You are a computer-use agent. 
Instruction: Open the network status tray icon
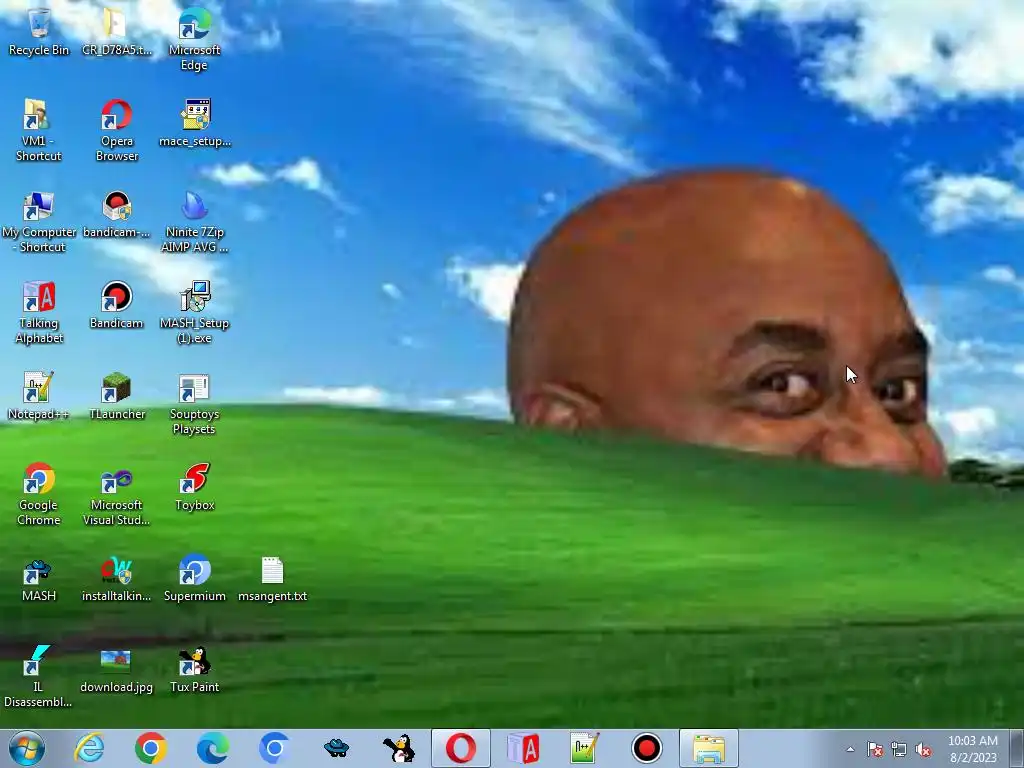point(899,750)
